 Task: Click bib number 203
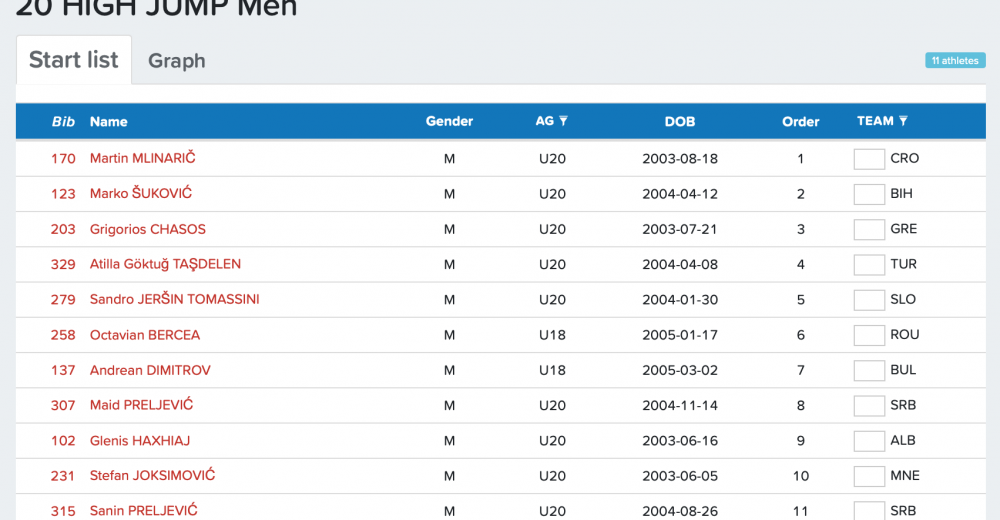pyautogui.click(x=63, y=229)
